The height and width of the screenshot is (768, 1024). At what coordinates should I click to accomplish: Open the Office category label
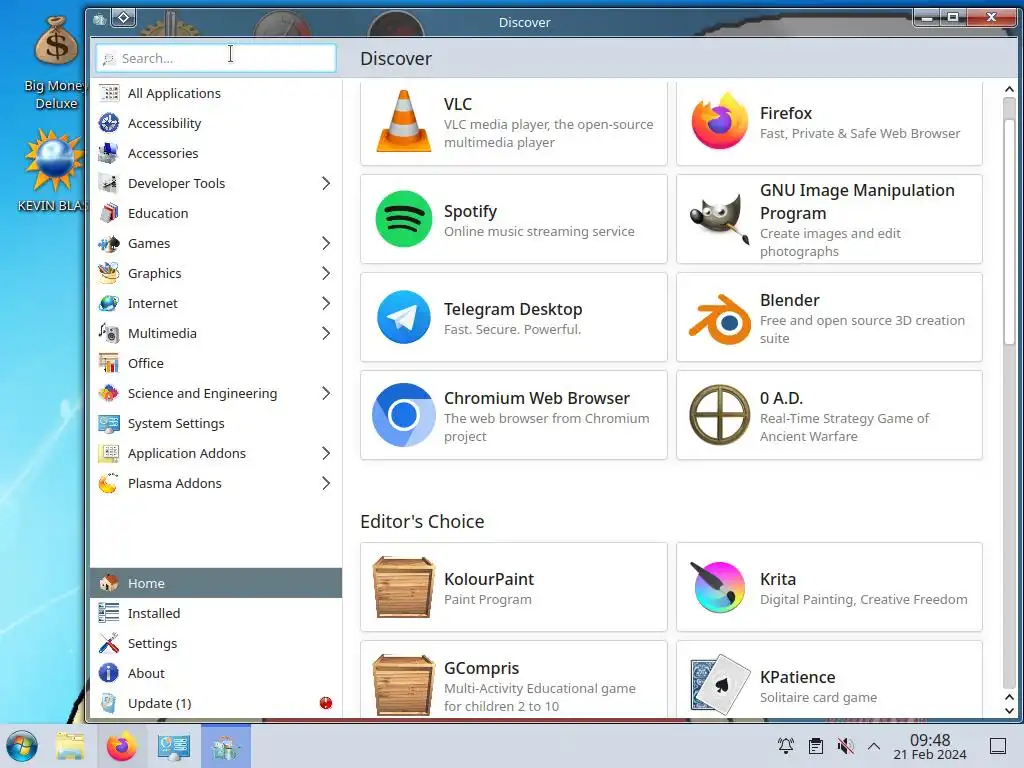pyautogui.click(x=146, y=363)
